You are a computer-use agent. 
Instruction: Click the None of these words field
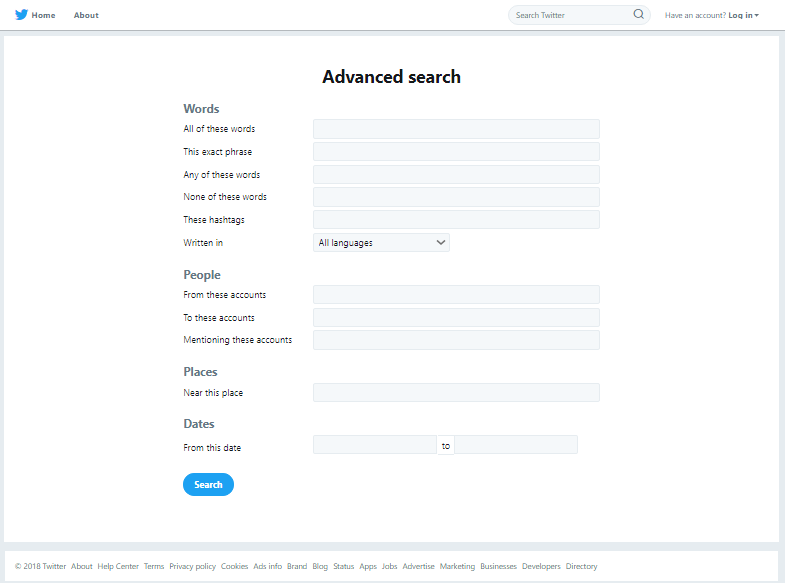456,197
